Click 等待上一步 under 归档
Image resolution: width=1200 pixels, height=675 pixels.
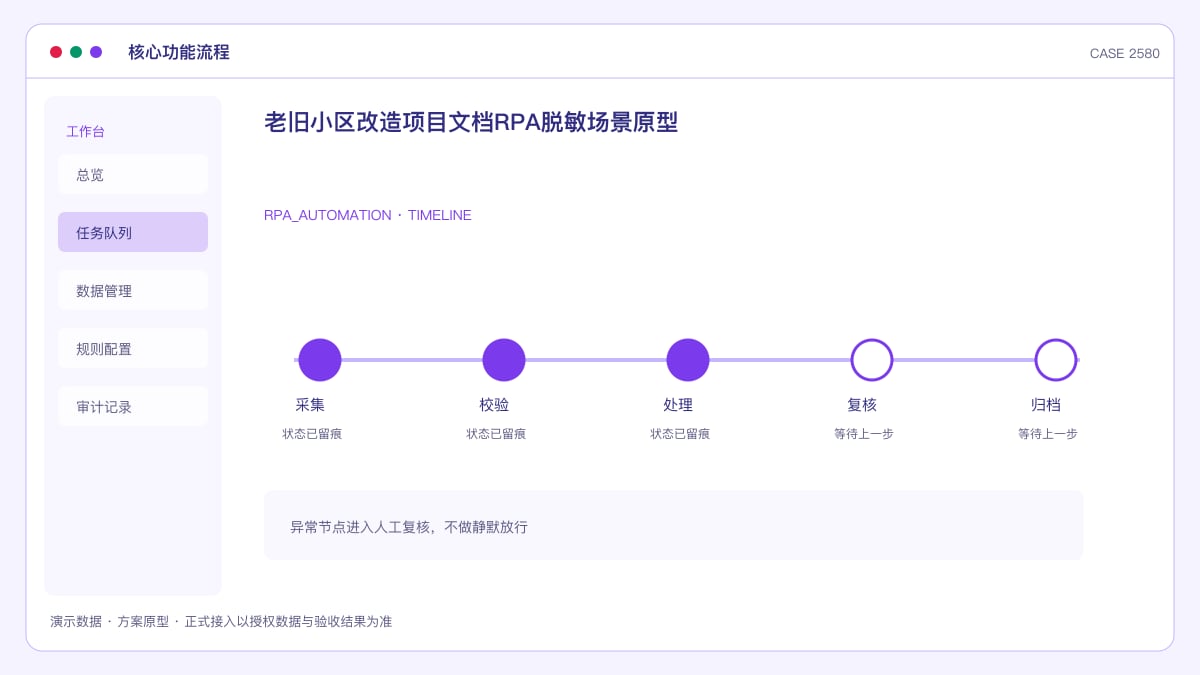pos(1048,434)
